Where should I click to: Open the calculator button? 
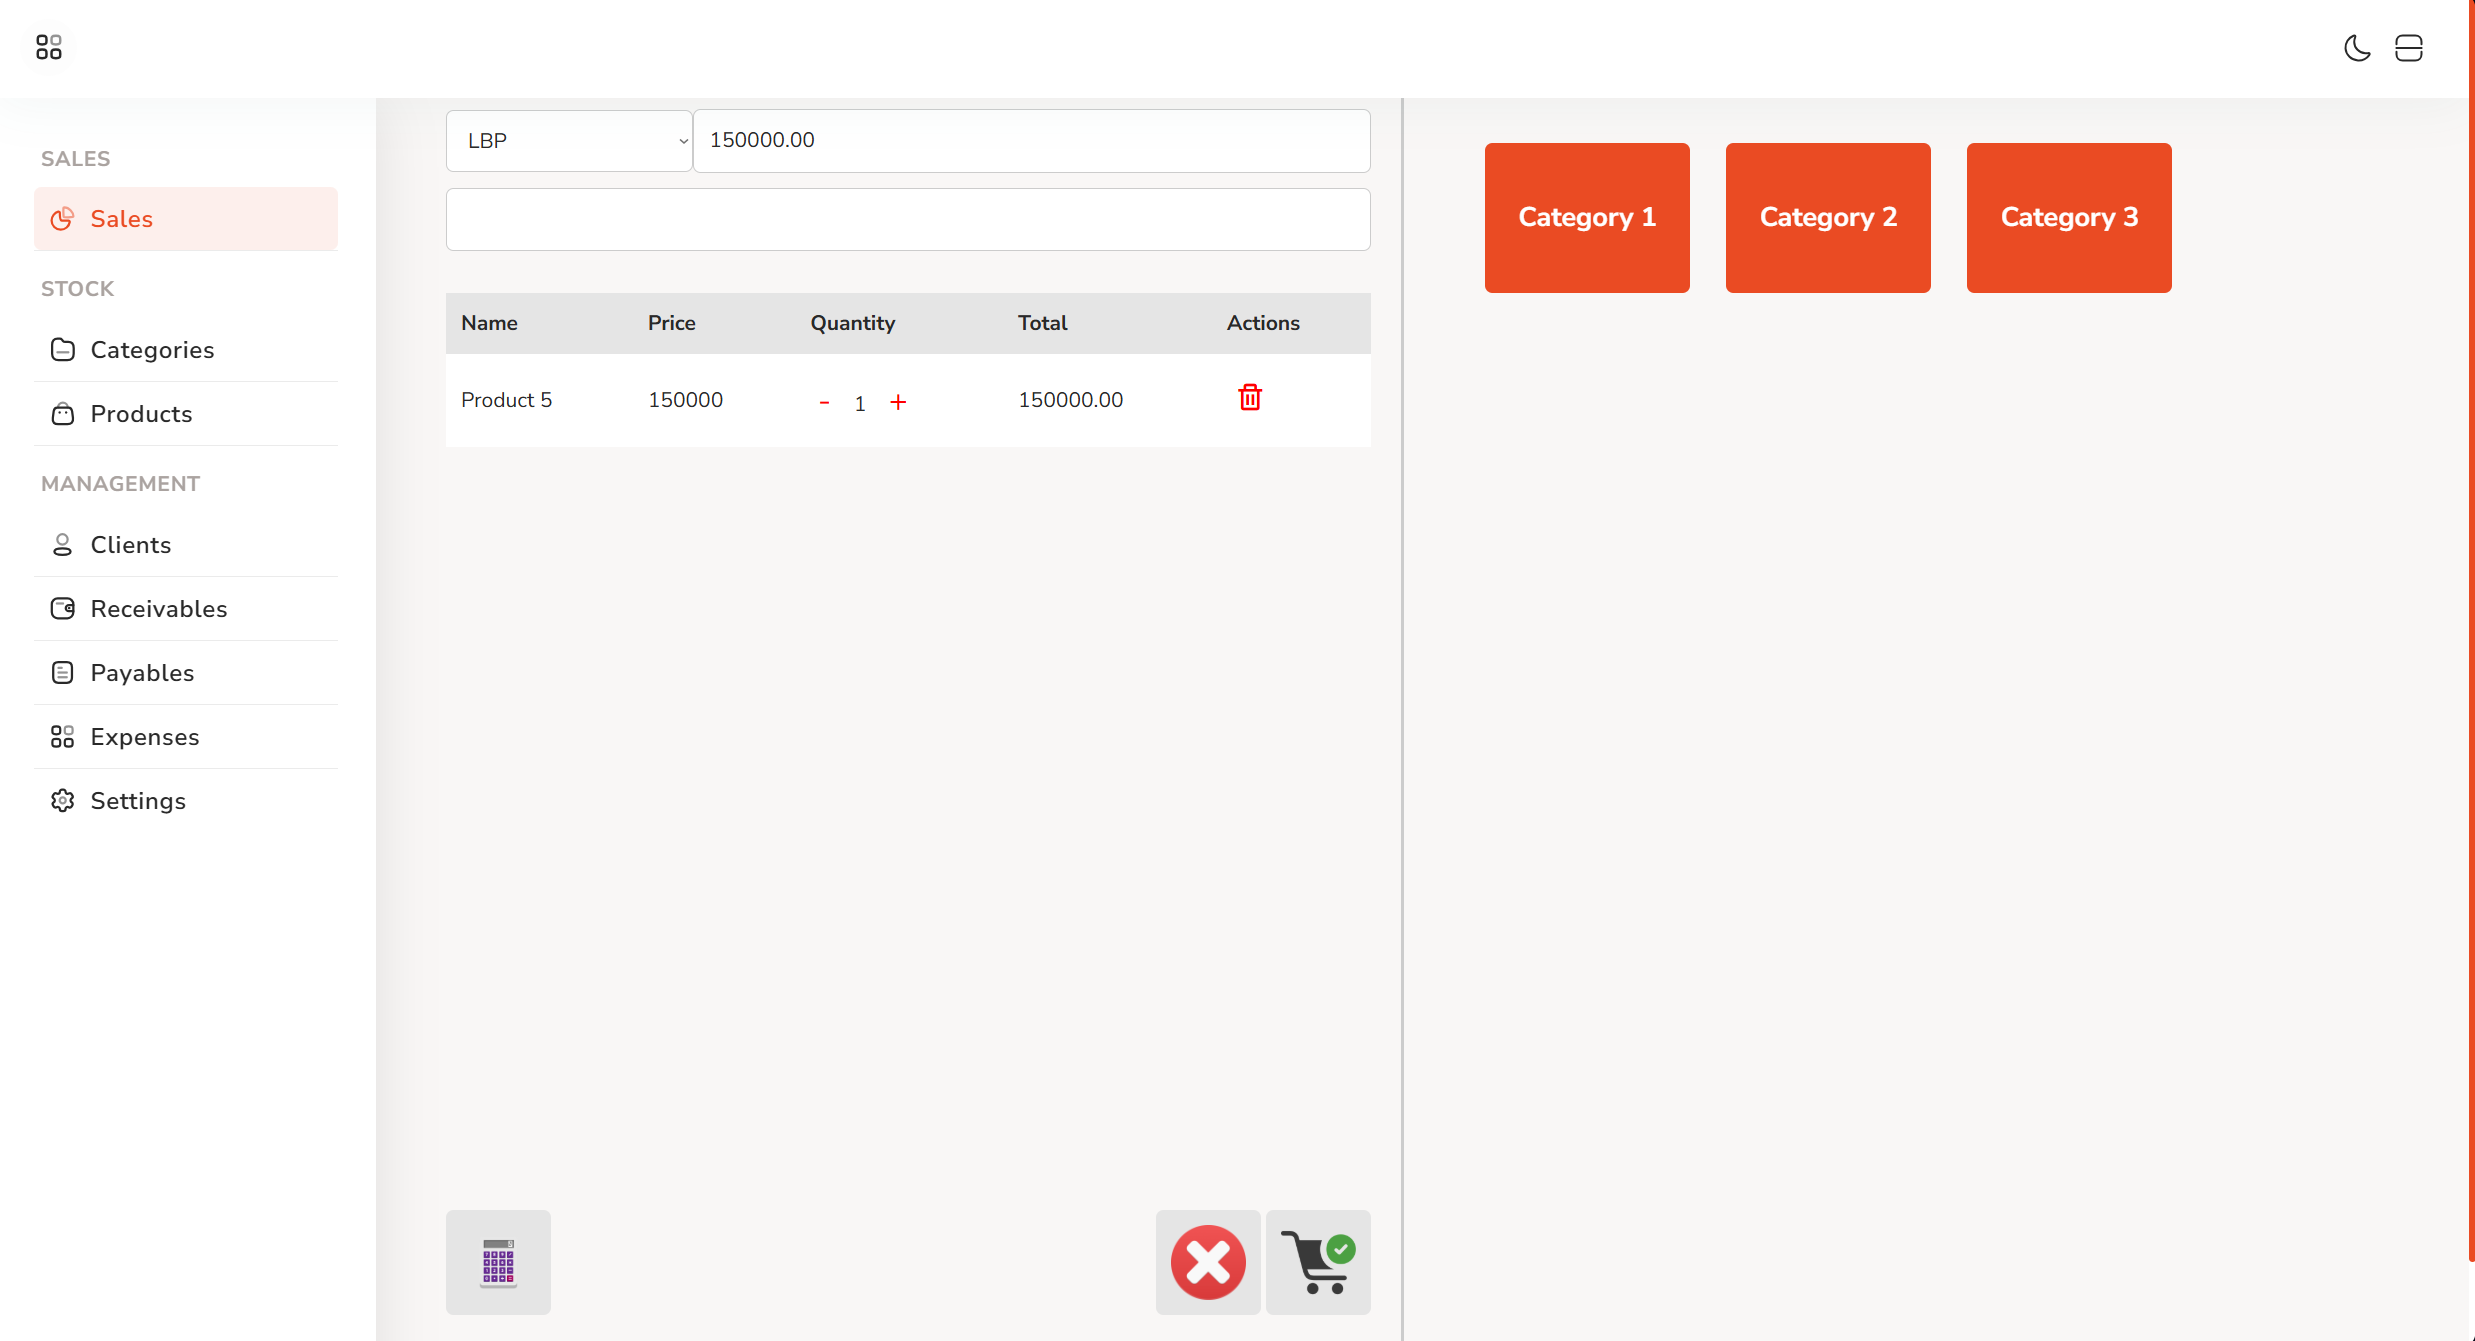[x=498, y=1262]
